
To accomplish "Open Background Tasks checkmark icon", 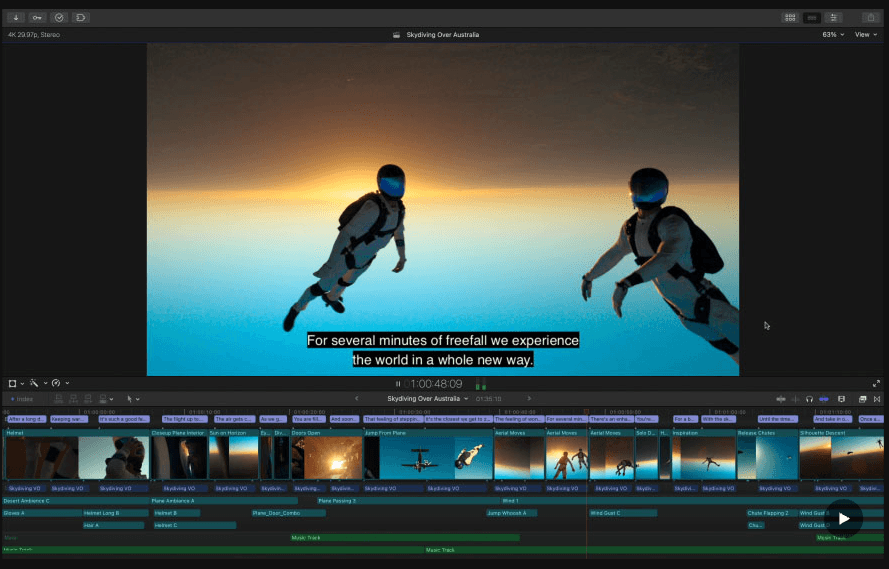I will pyautogui.click(x=59, y=17).
